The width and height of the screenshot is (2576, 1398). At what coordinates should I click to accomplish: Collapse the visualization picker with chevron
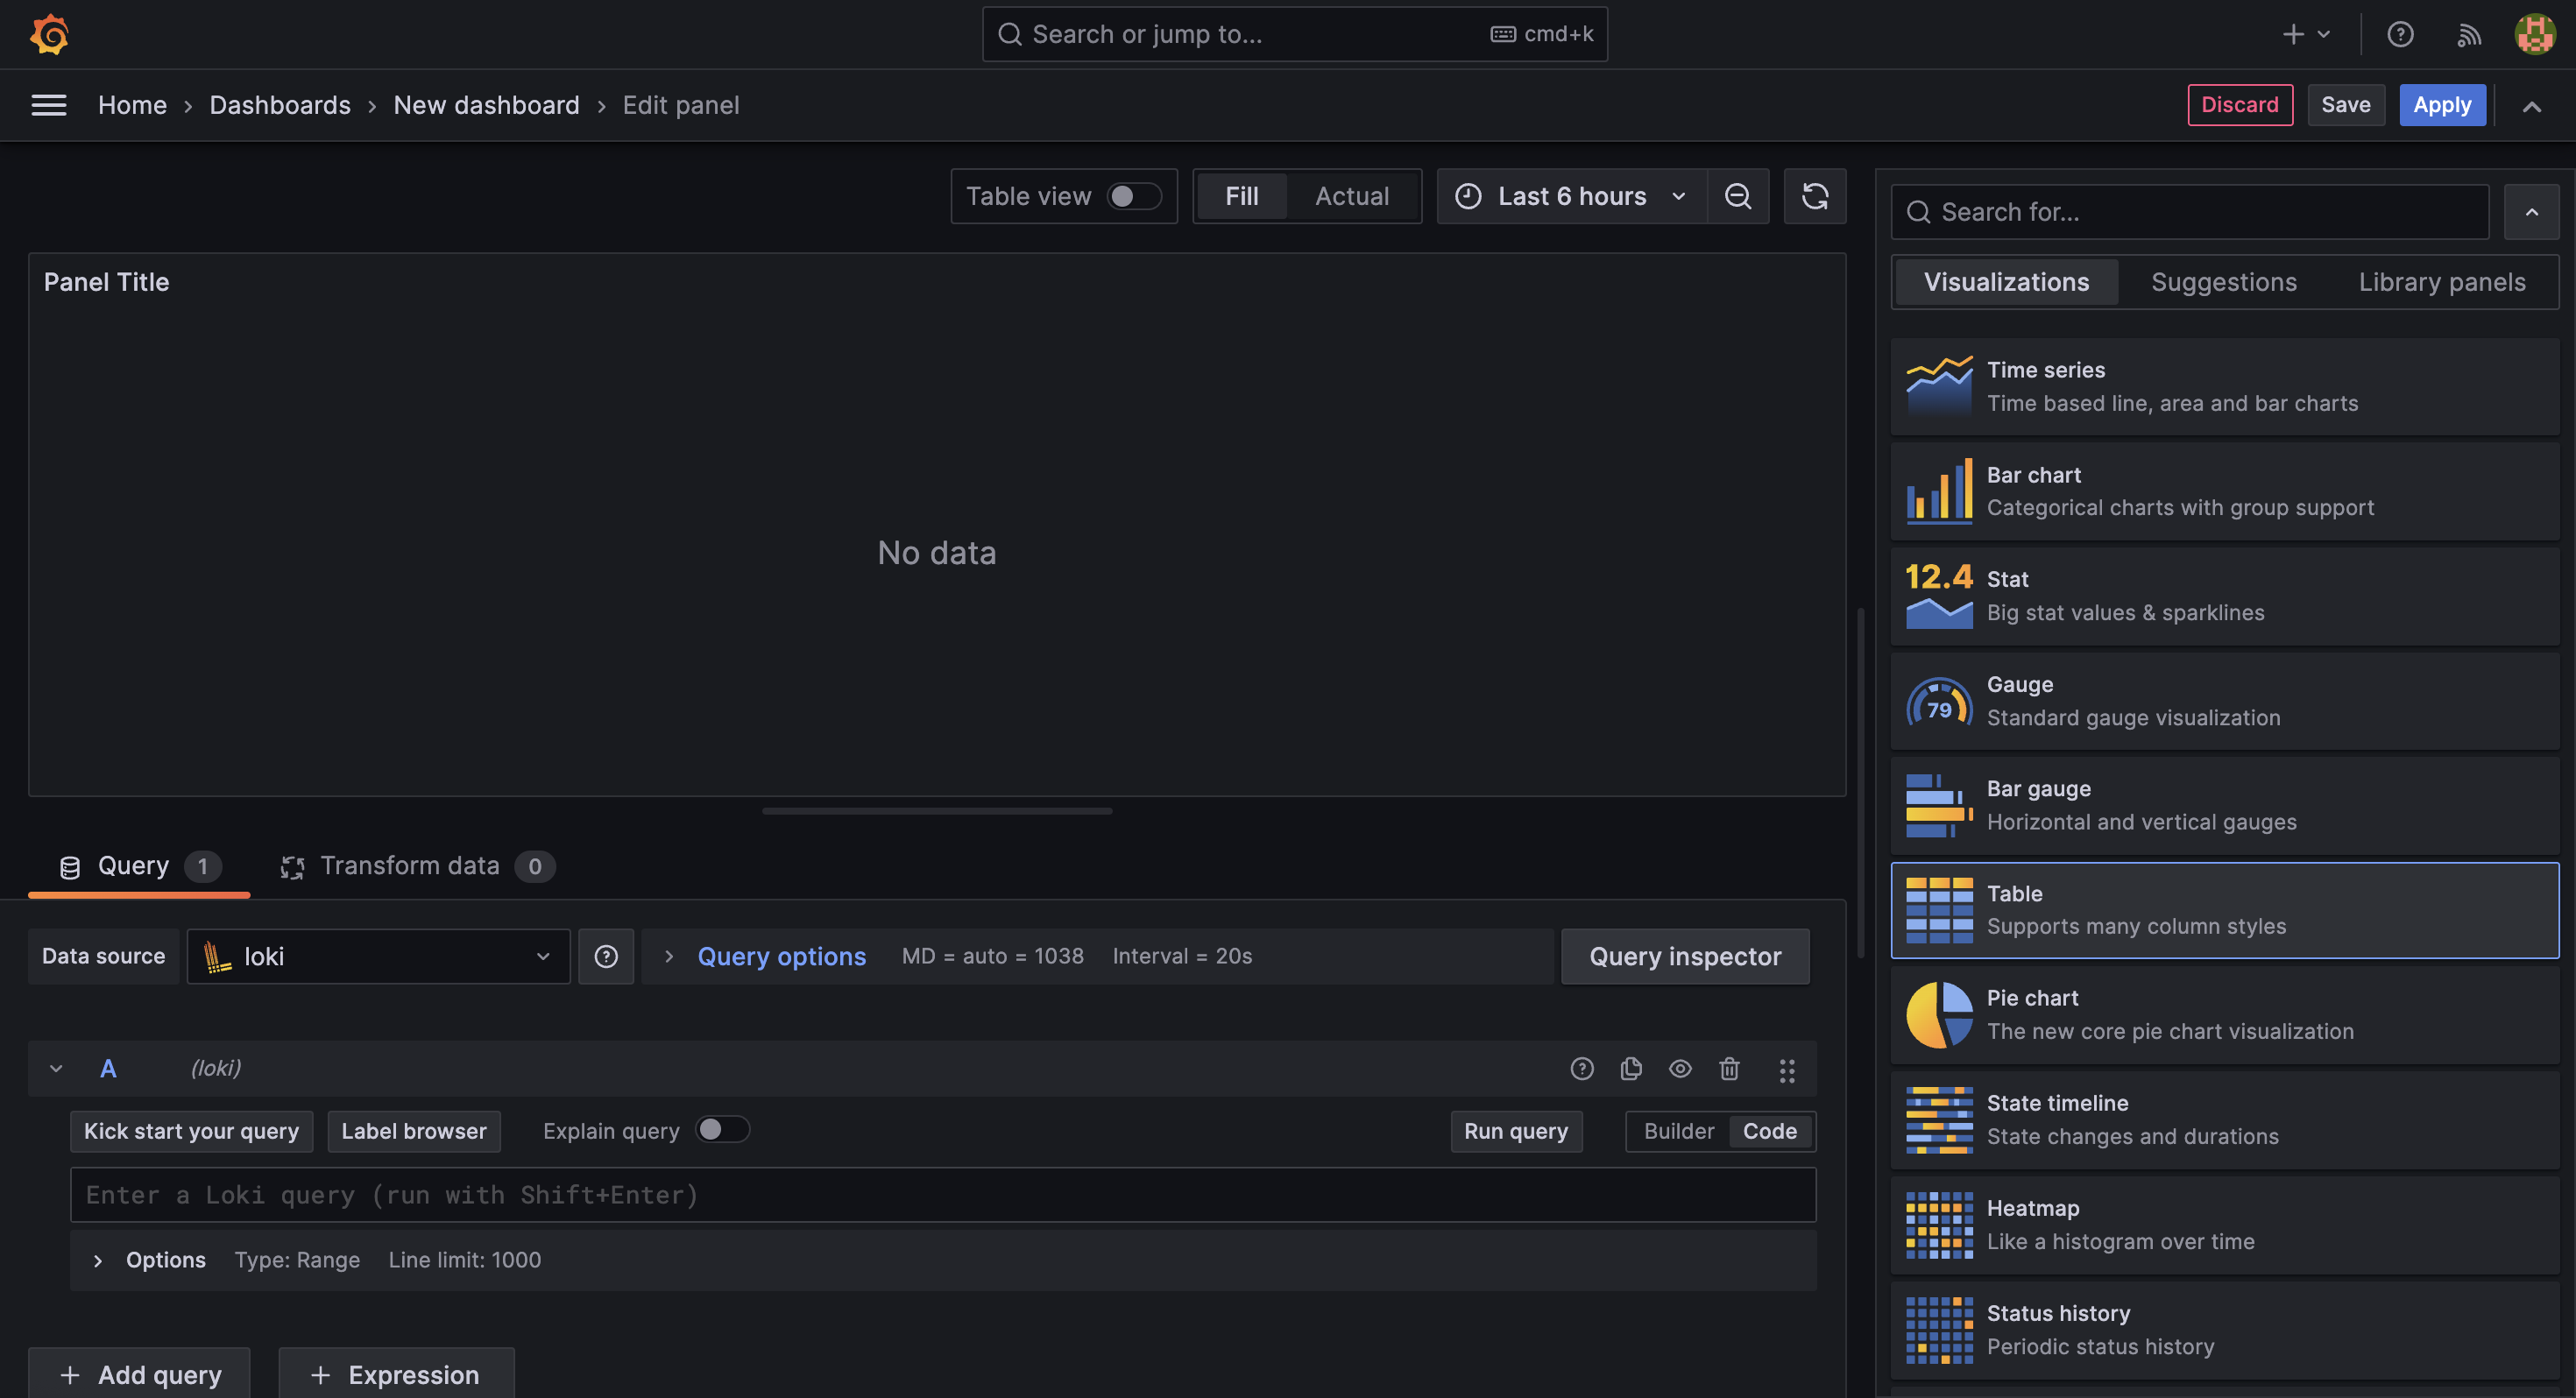[2531, 212]
